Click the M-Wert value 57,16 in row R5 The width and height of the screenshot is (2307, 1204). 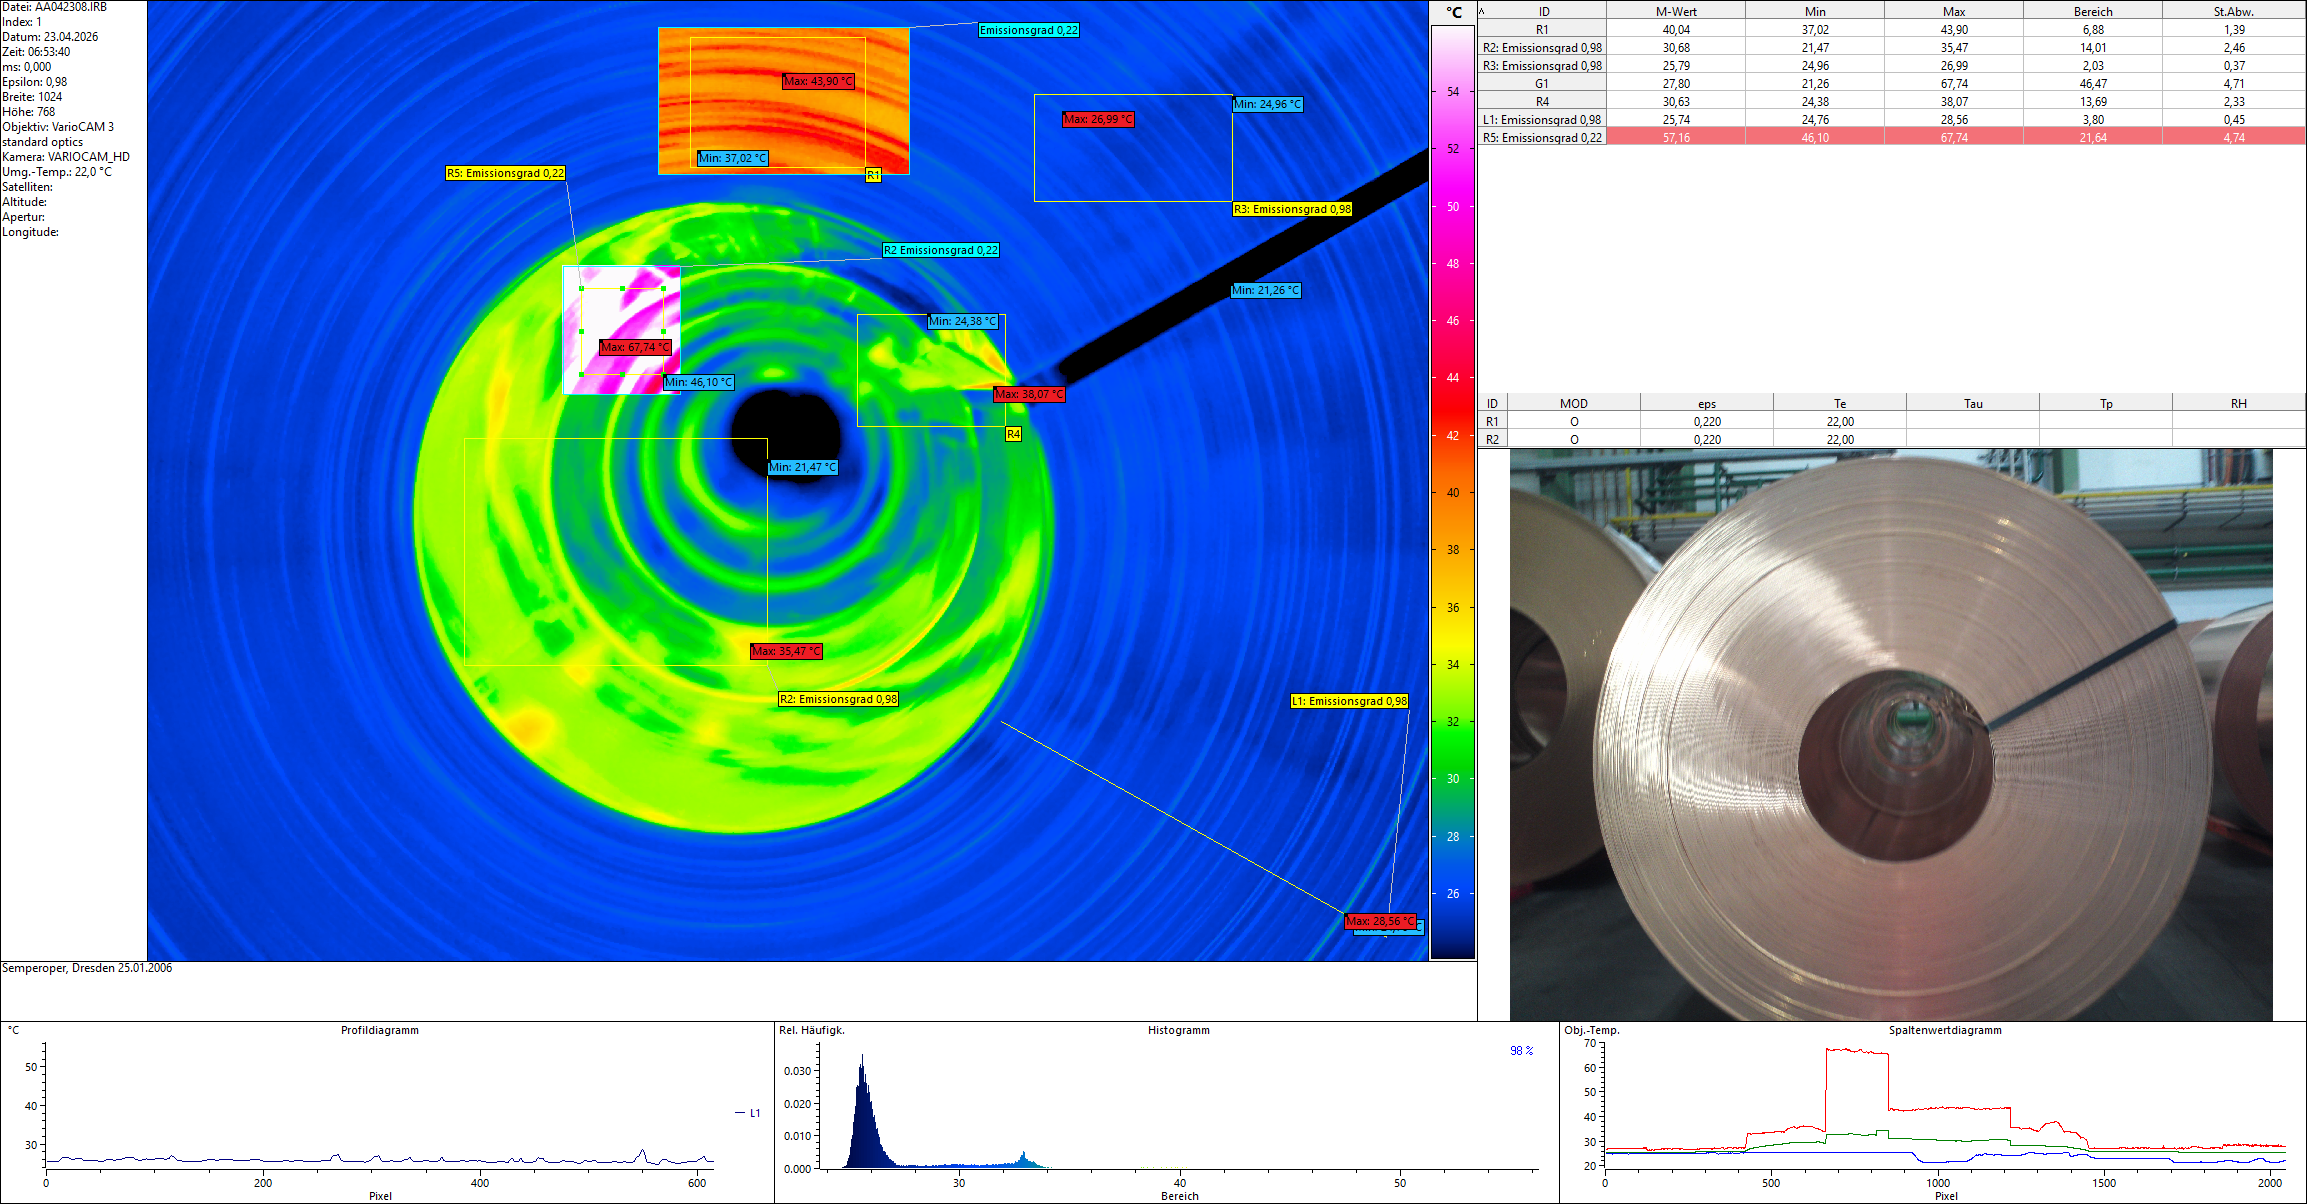1676,138
